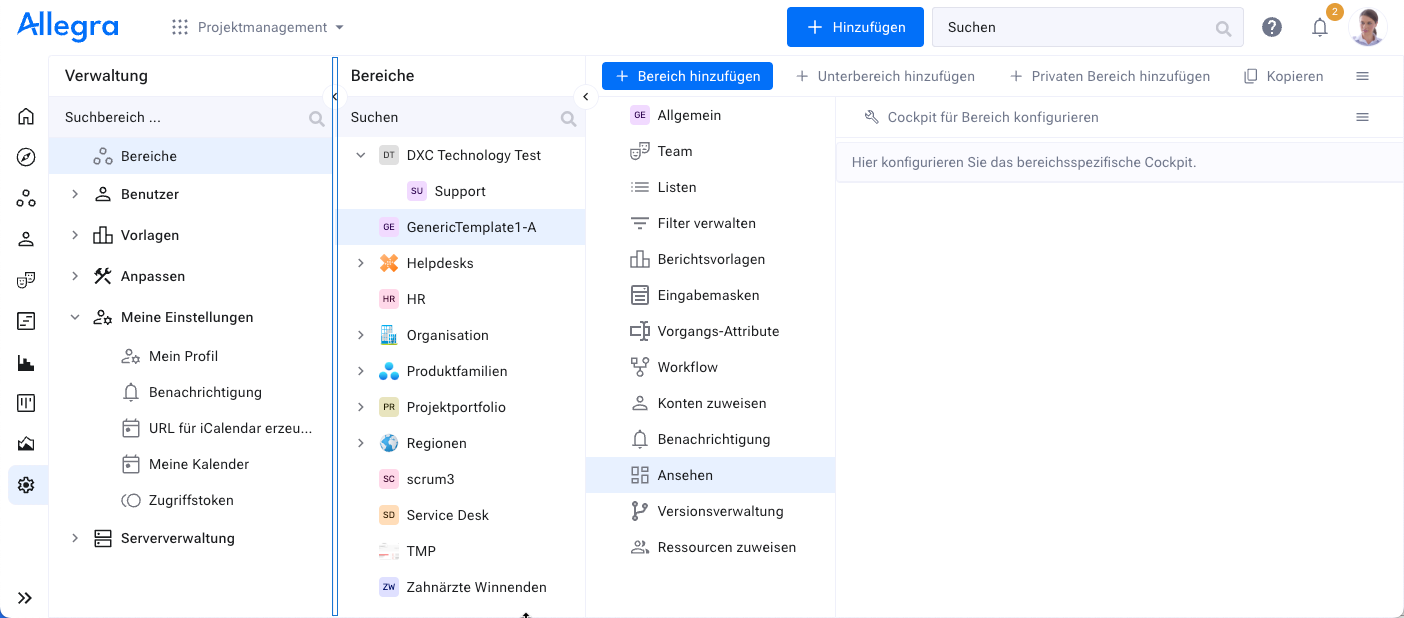This screenshot has width=1404, height=618.
Task: Collapse the Meine Einstellungen section
Action: click(75, 317)
